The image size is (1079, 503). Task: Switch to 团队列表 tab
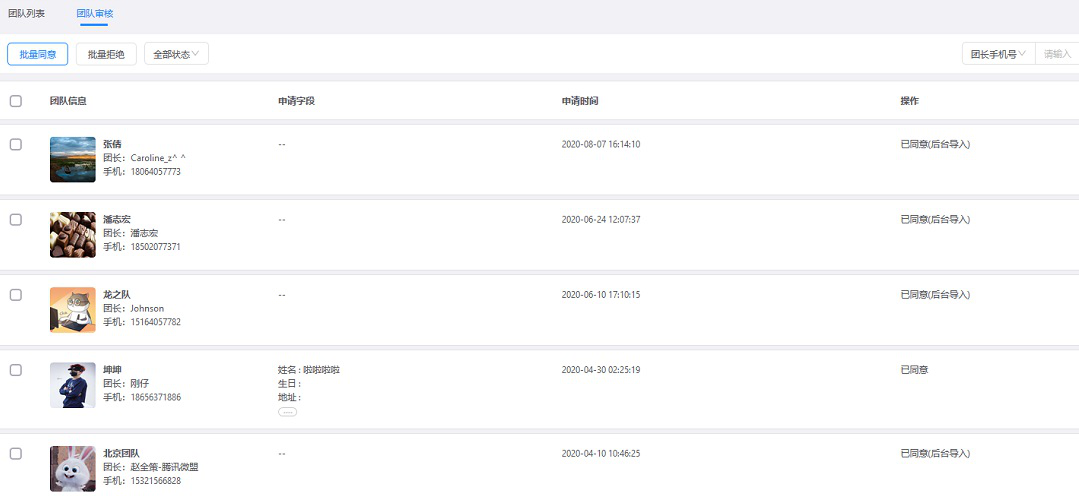point(27,13)
